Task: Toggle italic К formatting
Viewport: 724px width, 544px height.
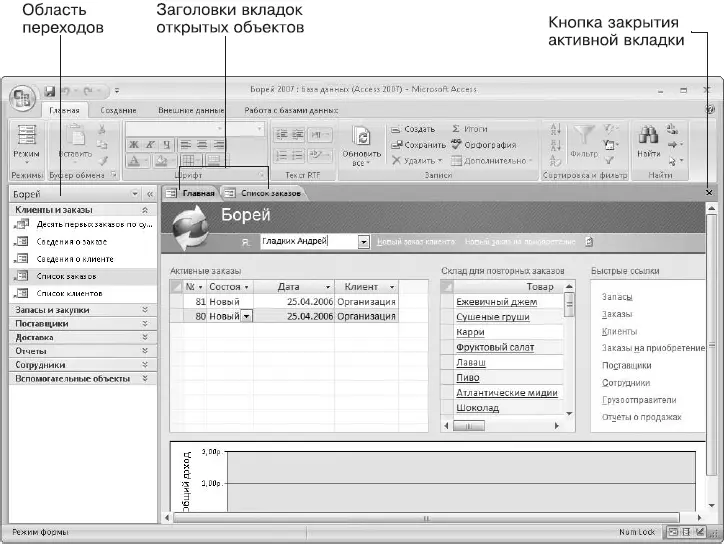Action: coord(150,145)
